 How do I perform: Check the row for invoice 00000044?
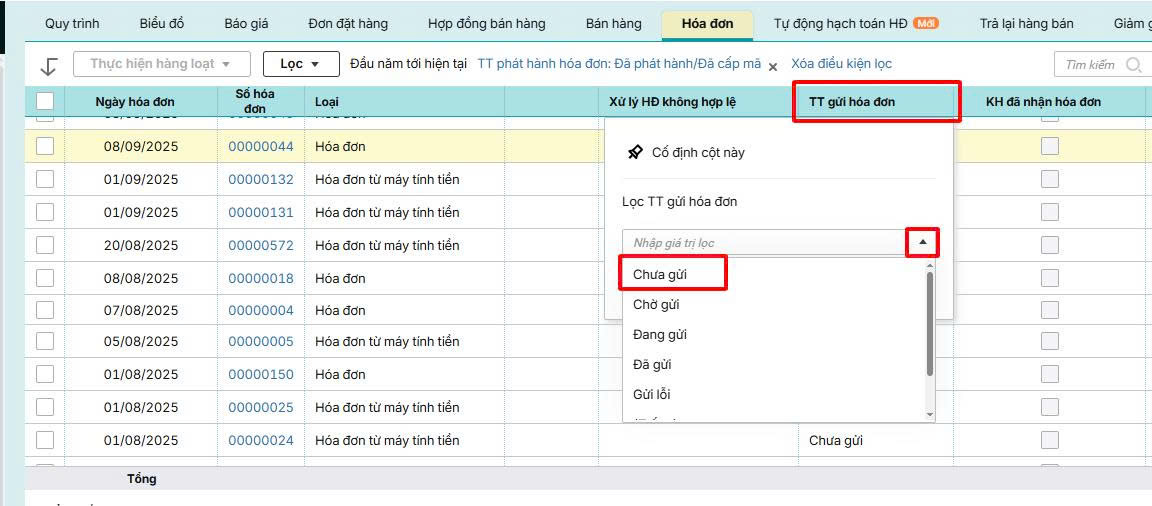coord(45,146)
